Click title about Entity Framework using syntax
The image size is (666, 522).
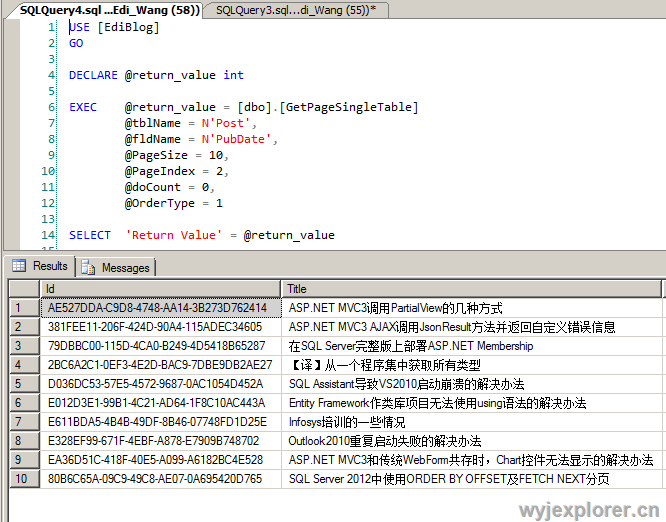[471, 403]
